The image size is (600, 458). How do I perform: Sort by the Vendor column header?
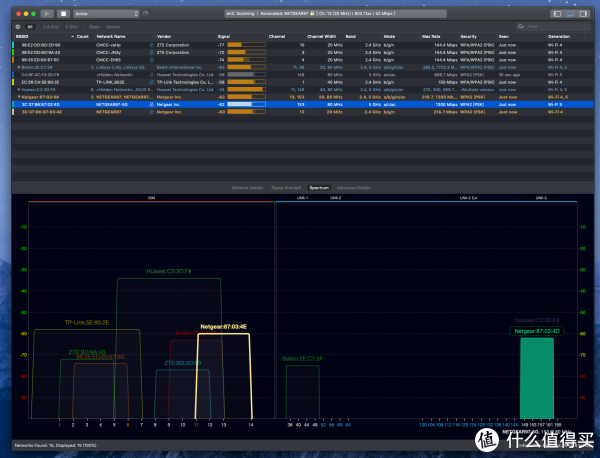[x=164, y=36]
